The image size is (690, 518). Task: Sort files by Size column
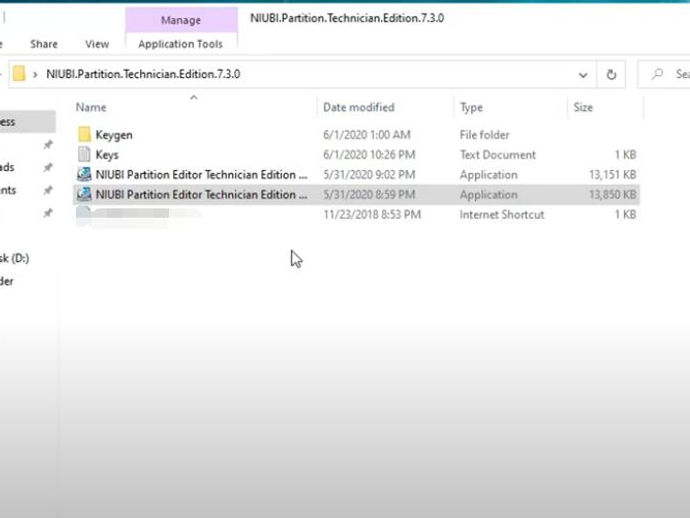tap(583, 107)
